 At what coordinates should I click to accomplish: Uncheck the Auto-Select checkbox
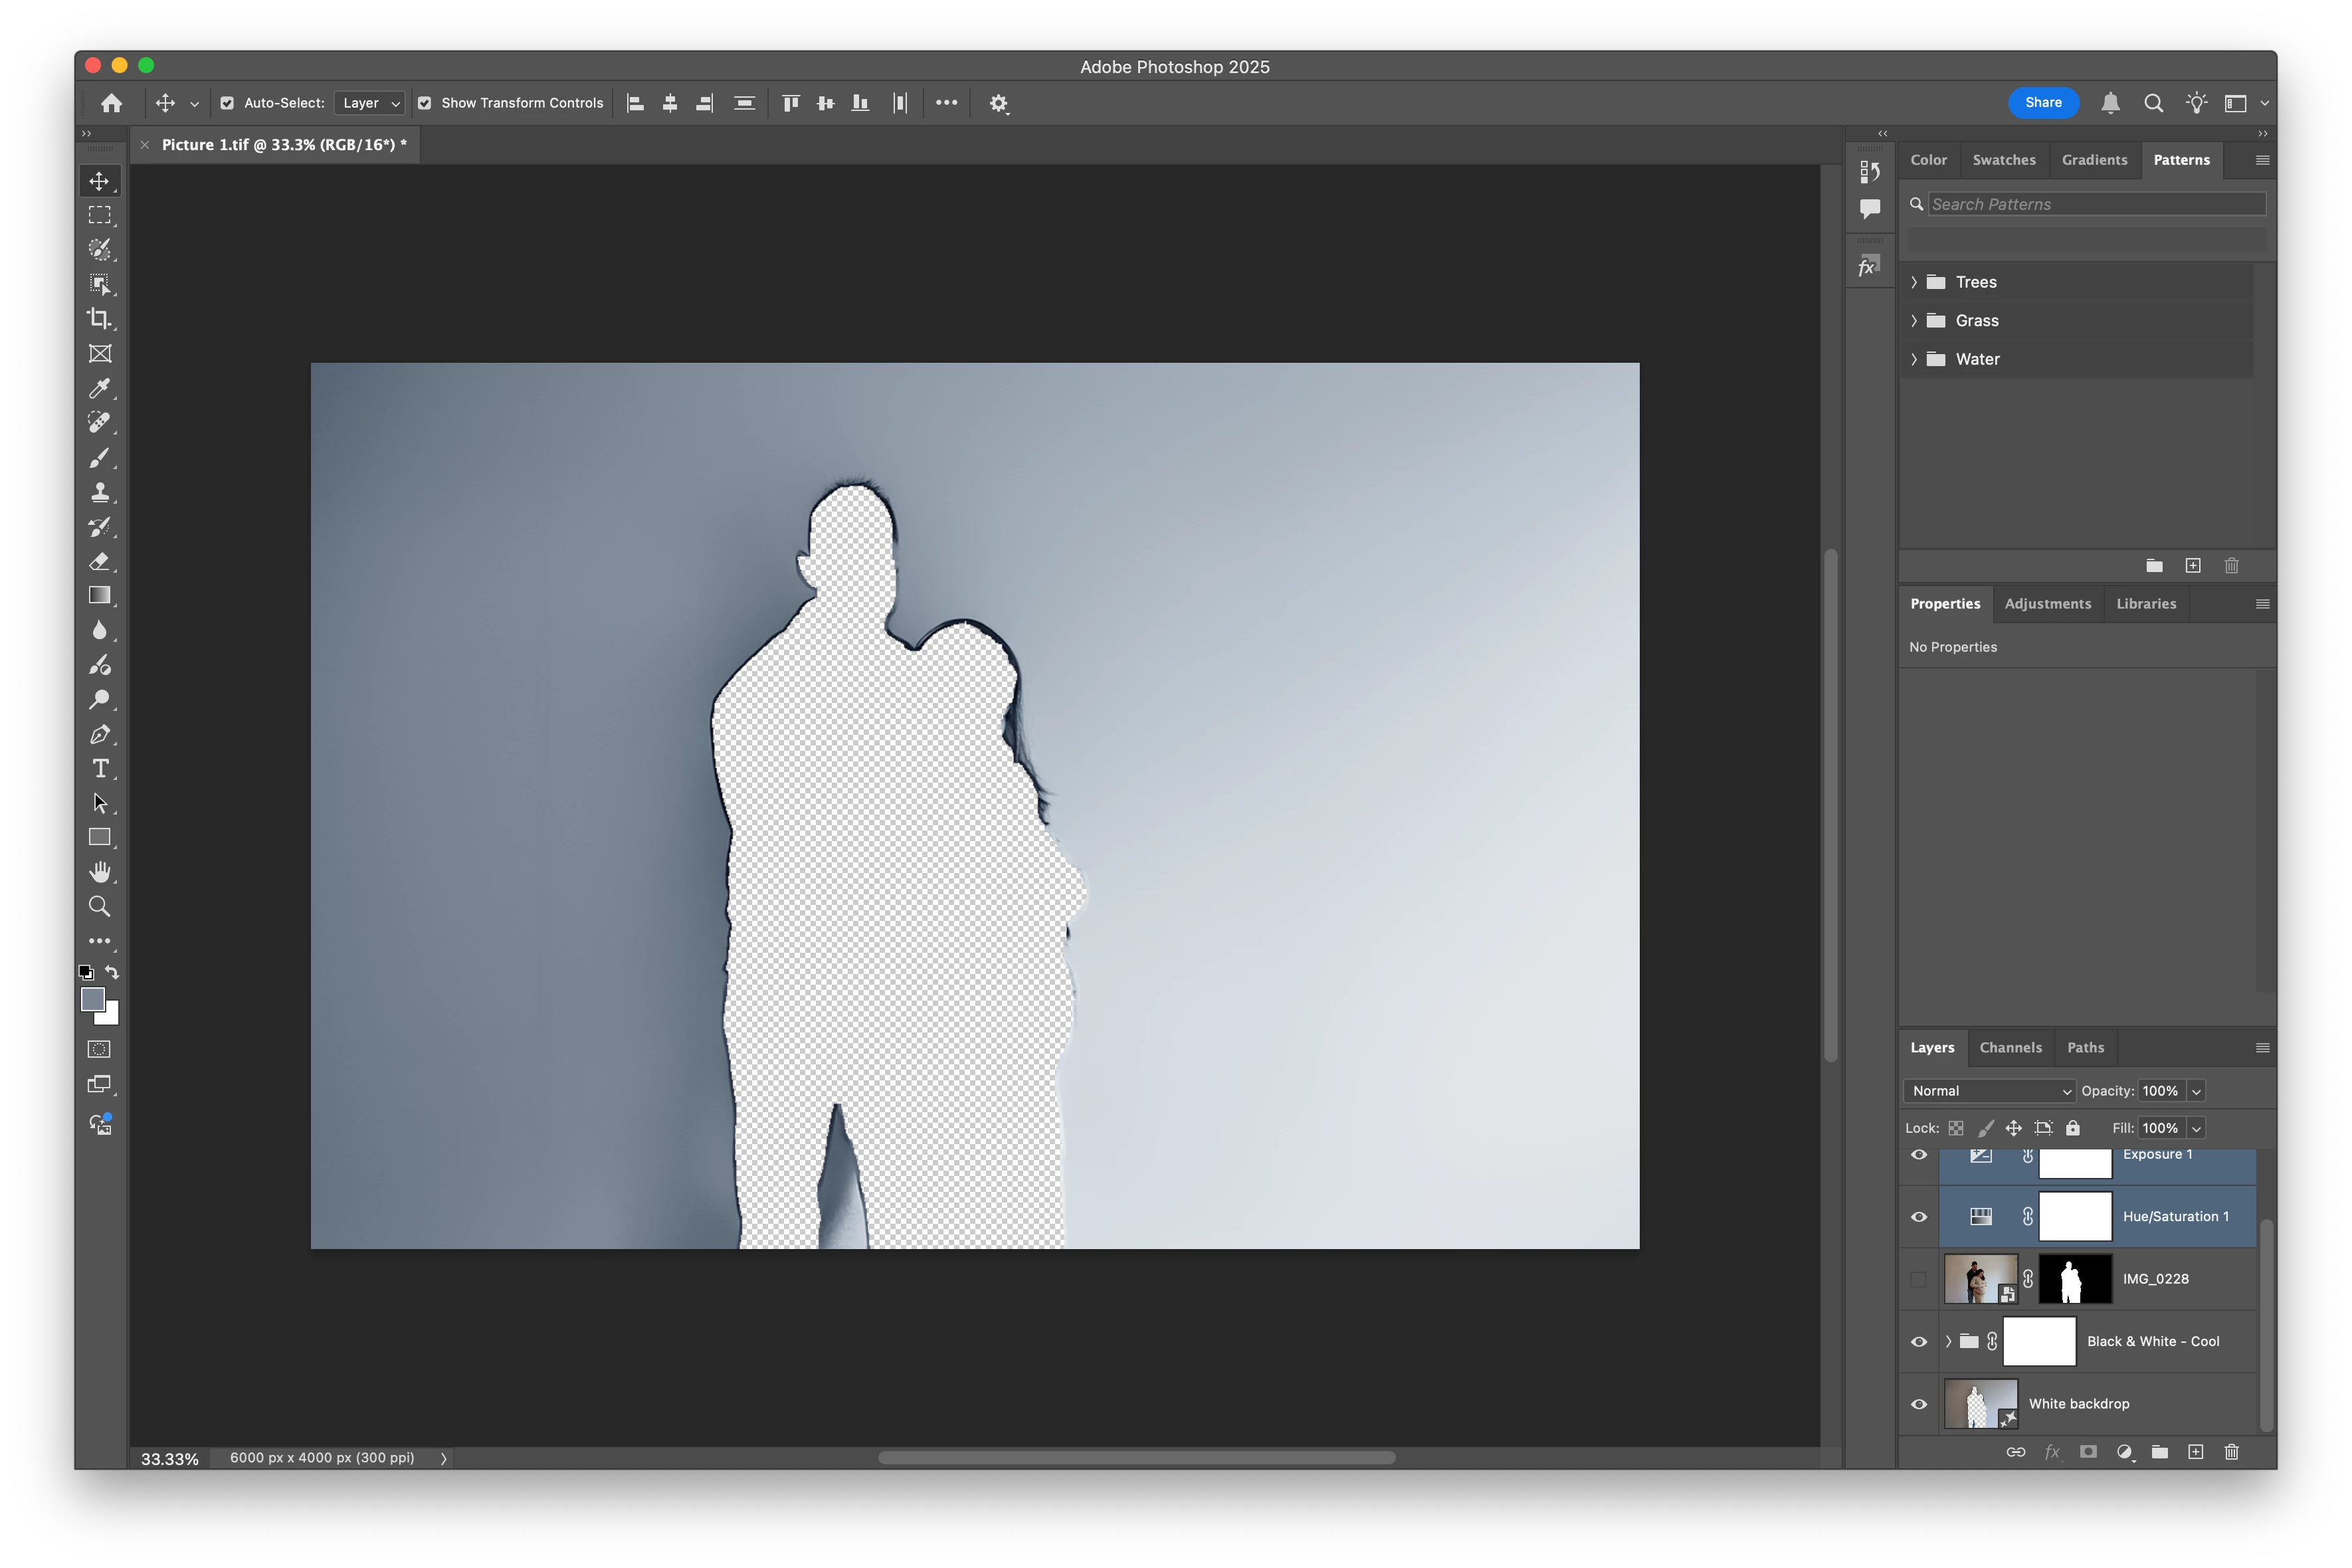(x=227, y=103)
